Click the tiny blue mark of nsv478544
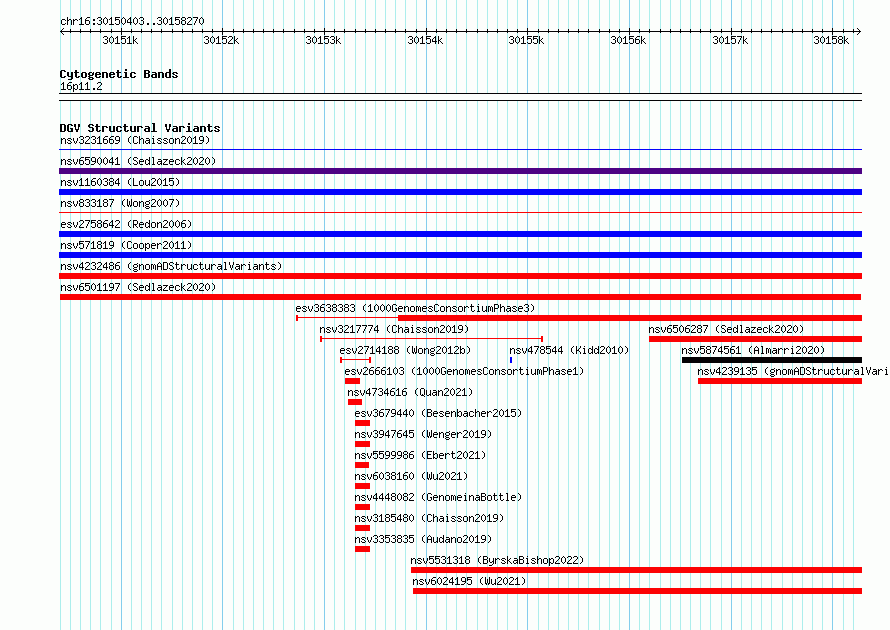 511,360
